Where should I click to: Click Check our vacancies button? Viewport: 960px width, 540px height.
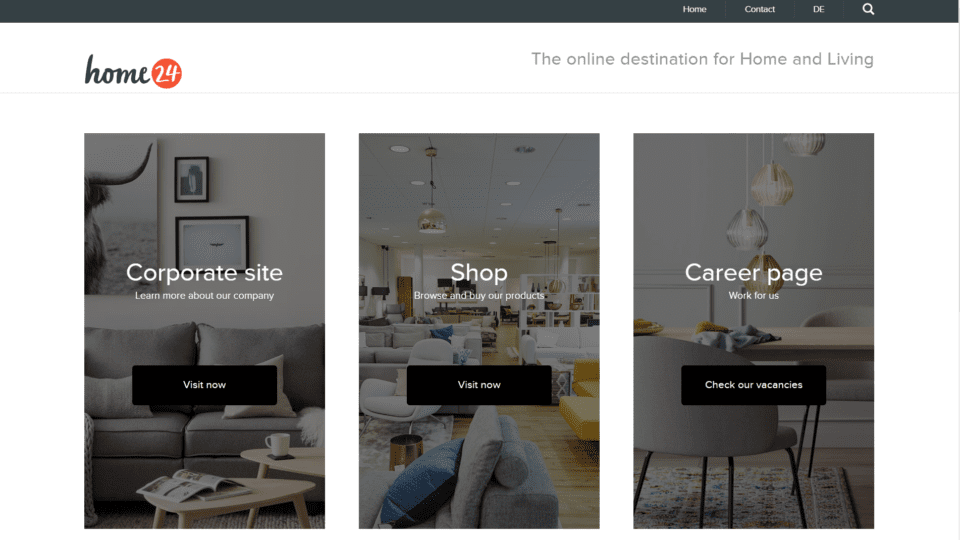tap(753, 384)
